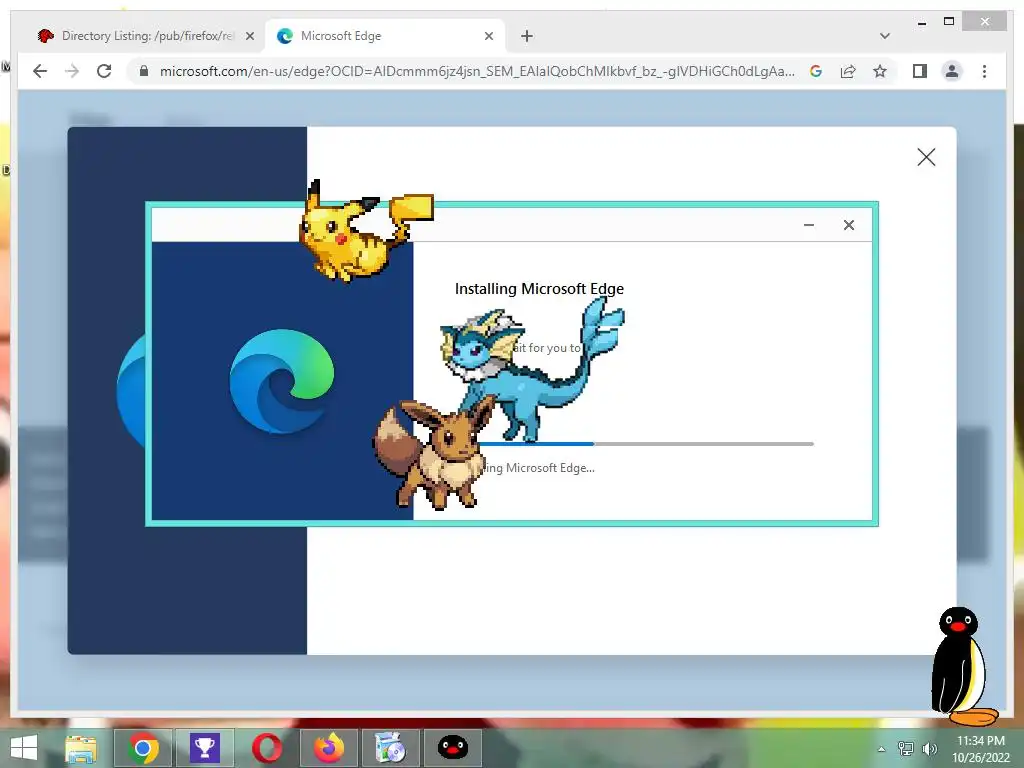Viewport: 1024px width, 768px height.
Task: Close the Microsoft Edge tab
Action: tap(488, 37)
